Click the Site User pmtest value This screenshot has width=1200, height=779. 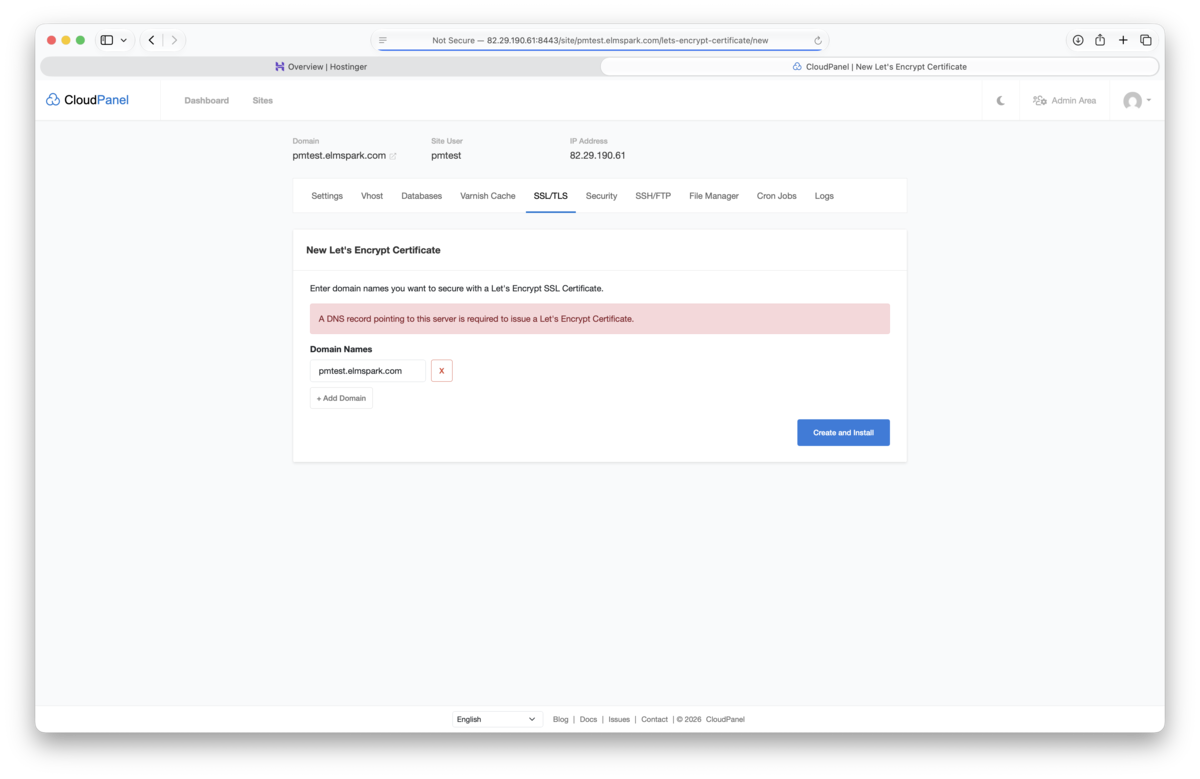coord(446,156)
